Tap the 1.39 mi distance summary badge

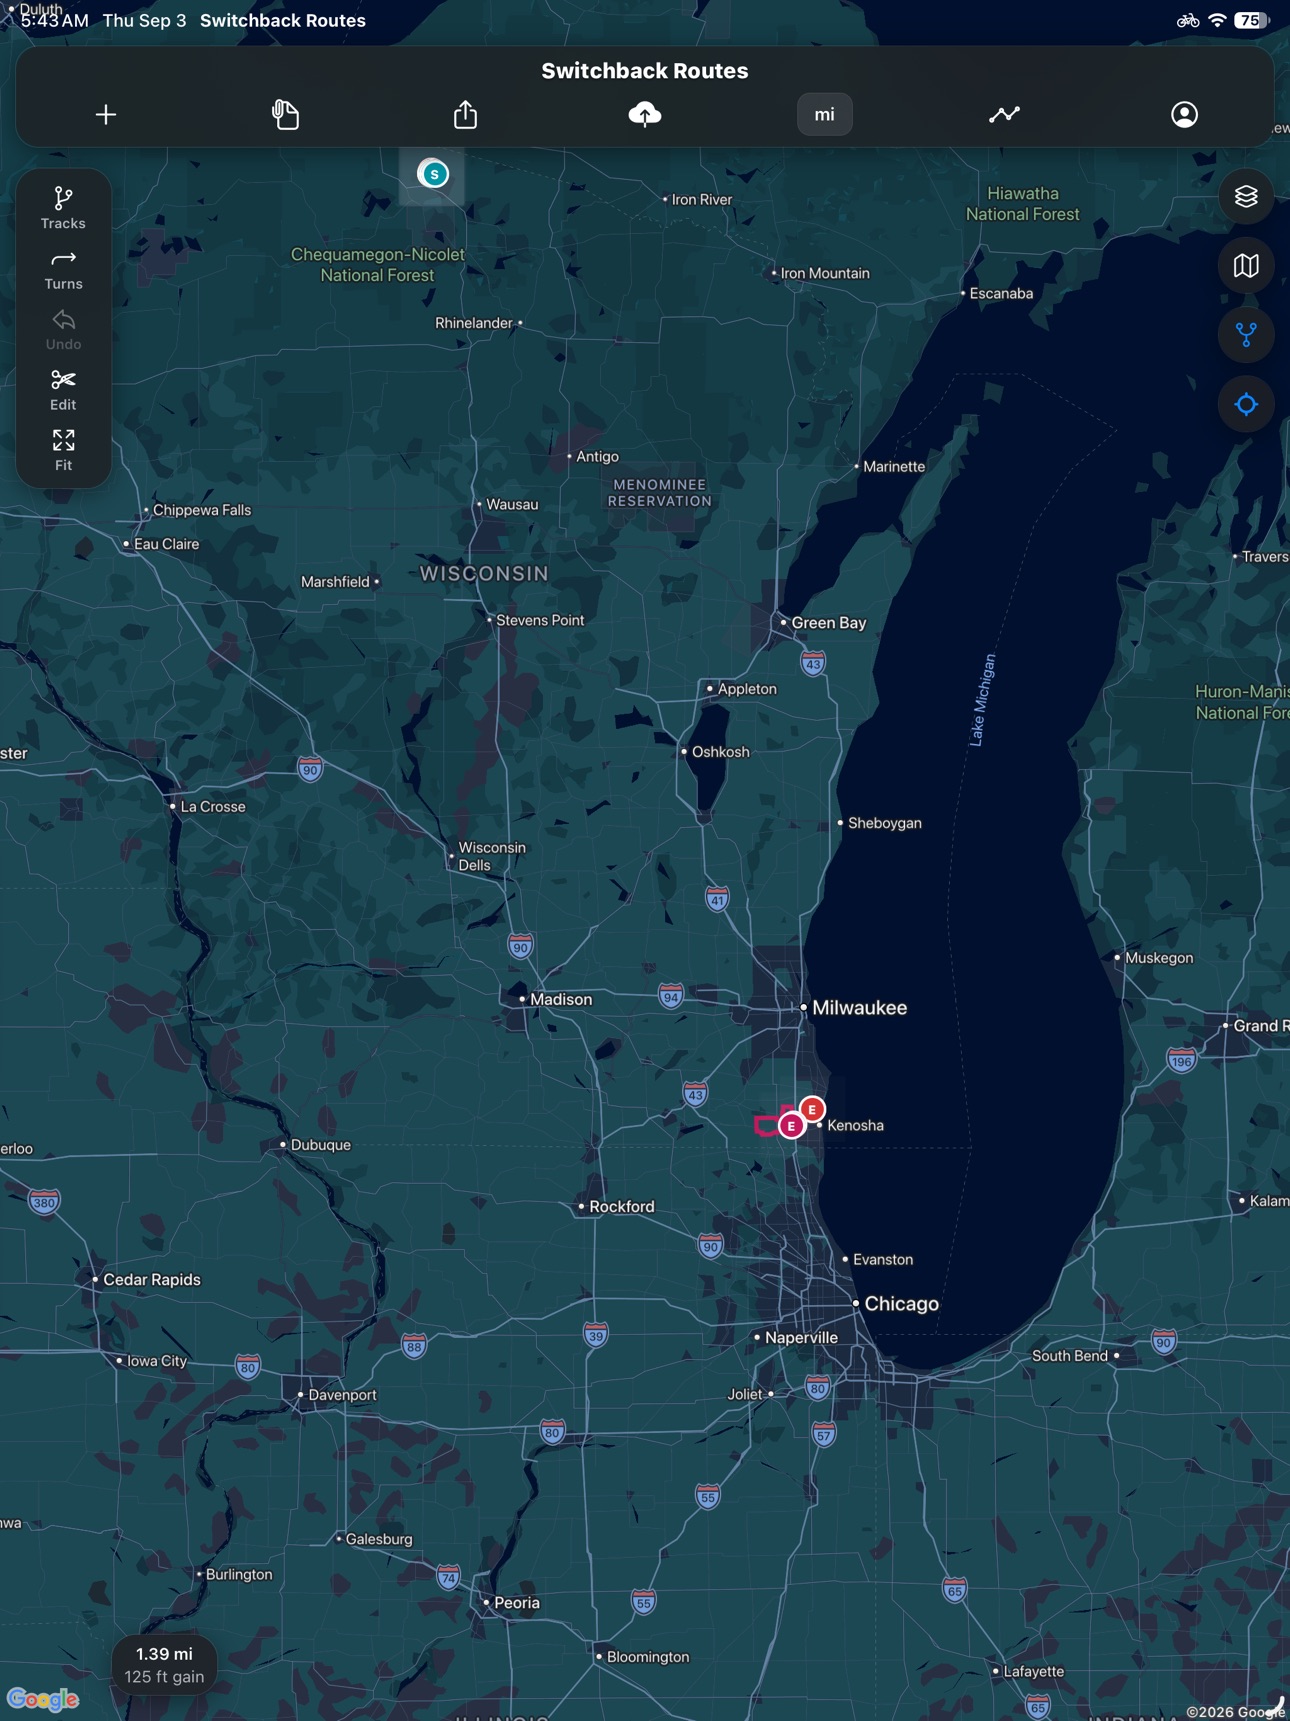(164, 1665)
